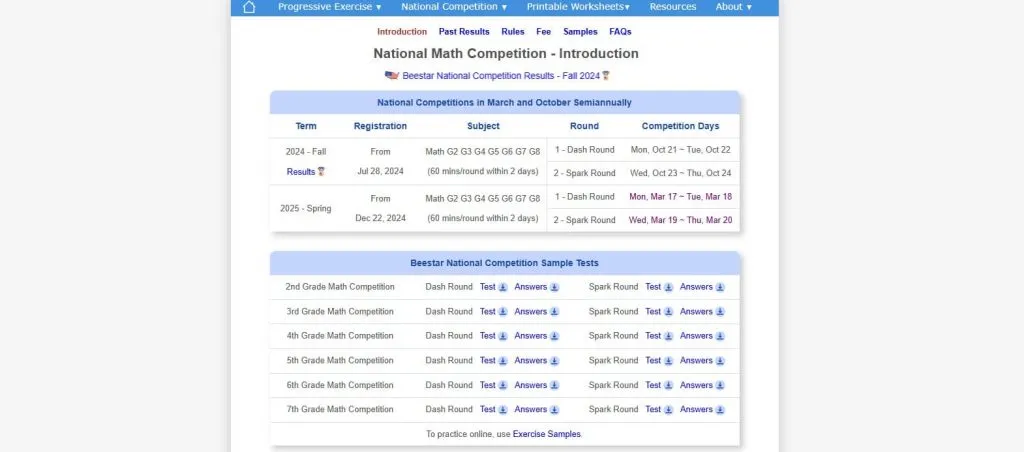Image resolution: width=1024 pixels, height=452 pixels.
Task: Click Mon, Oct 21 ~ Tue, Oct 22 cell
Action: click(680, 150)
